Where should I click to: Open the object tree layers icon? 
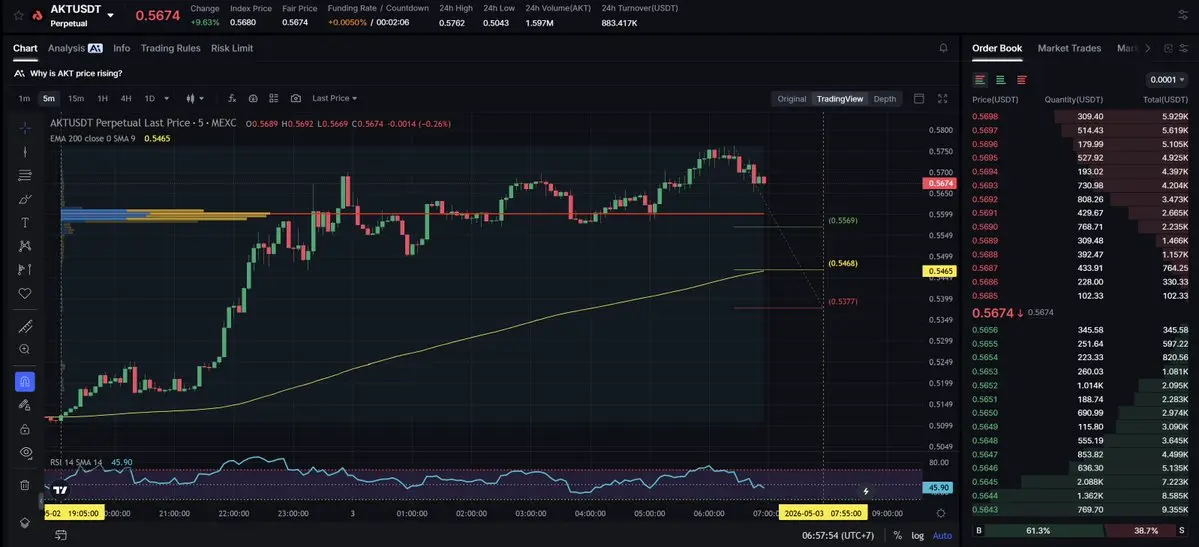click(24, 523)
